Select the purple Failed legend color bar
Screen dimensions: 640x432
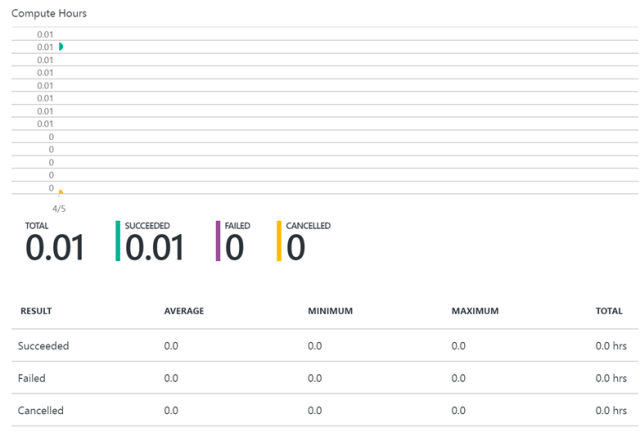[218, 241]
